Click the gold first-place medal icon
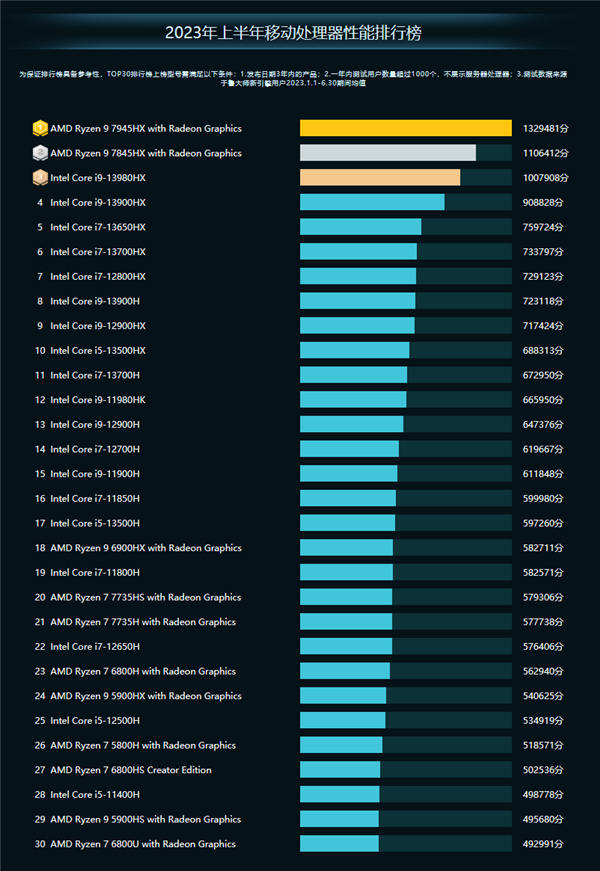This screenshot has height=871, width=600. pyautogui.click(x=39, y=128)
